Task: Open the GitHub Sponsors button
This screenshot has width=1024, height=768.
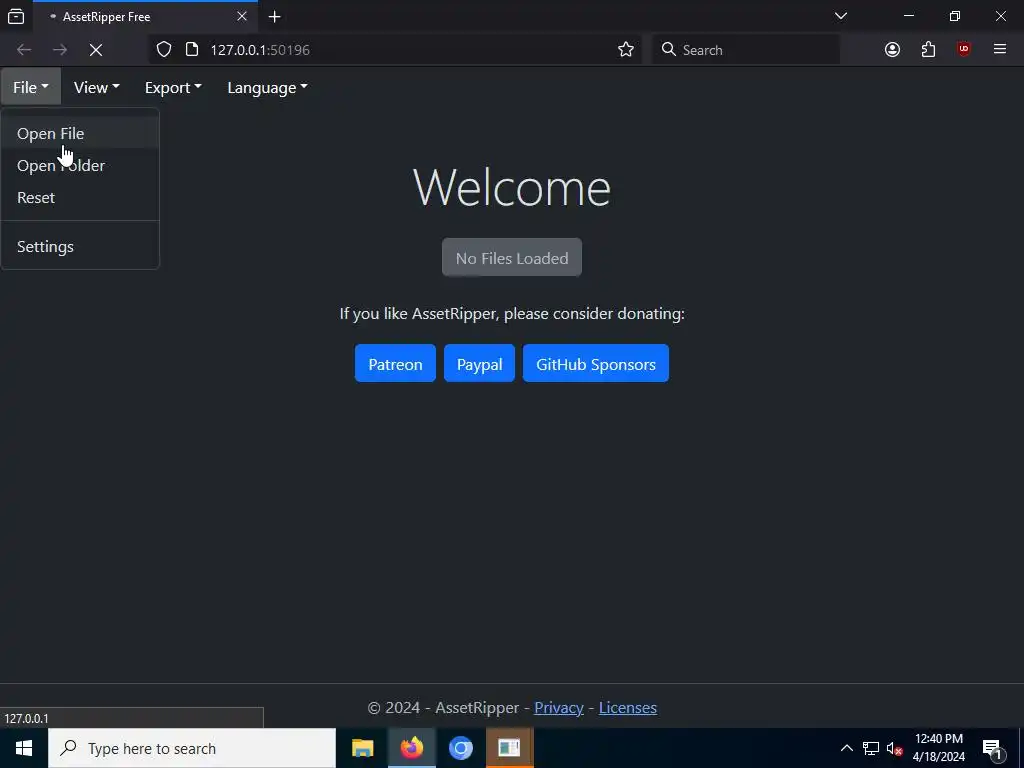Action: [596, 363]
